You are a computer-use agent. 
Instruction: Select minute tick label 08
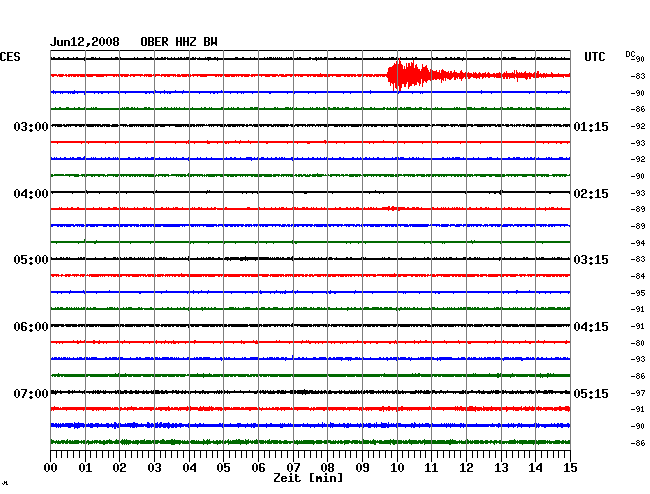[x=327, y=468]
